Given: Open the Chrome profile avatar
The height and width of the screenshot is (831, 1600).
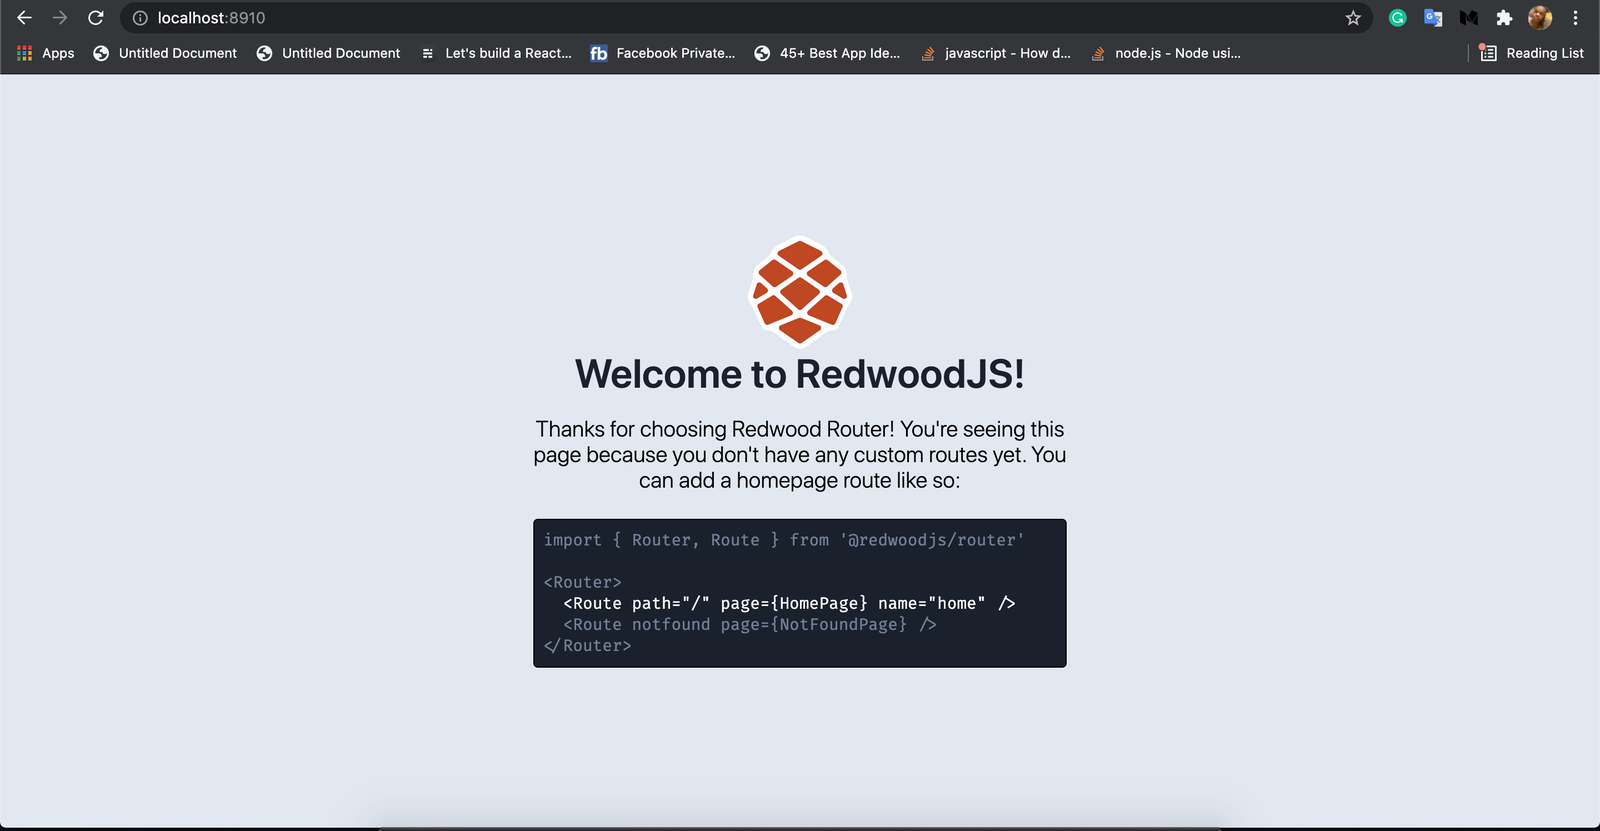Looking at the screenshot, I should 1540,17.
